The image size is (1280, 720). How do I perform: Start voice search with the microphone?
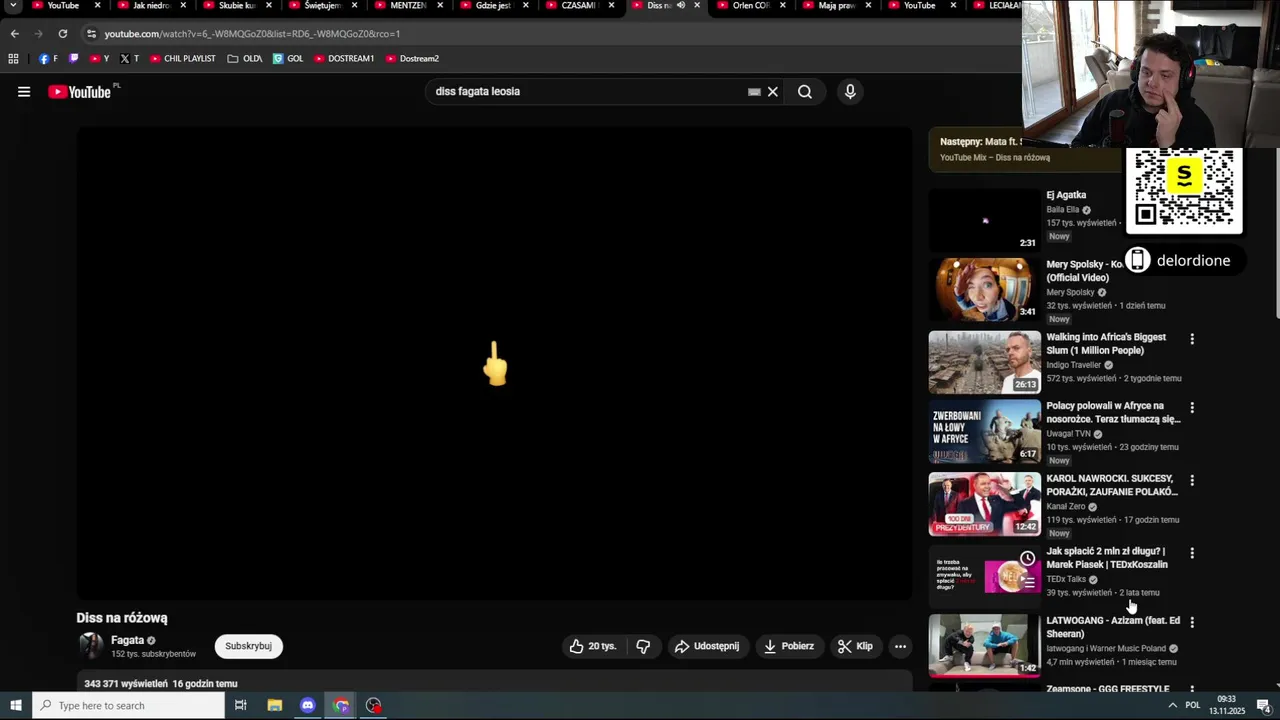850,92
